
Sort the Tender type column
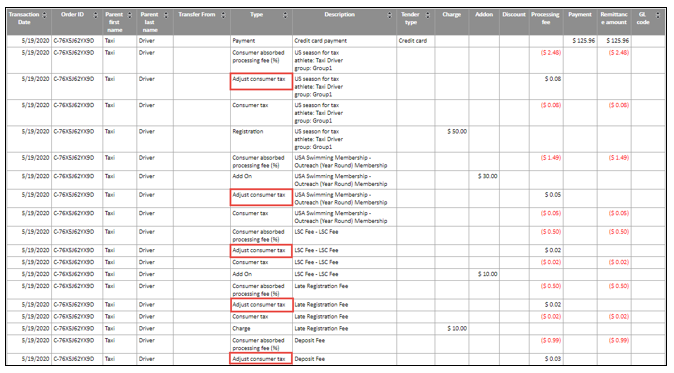click(x=428, y=15)
